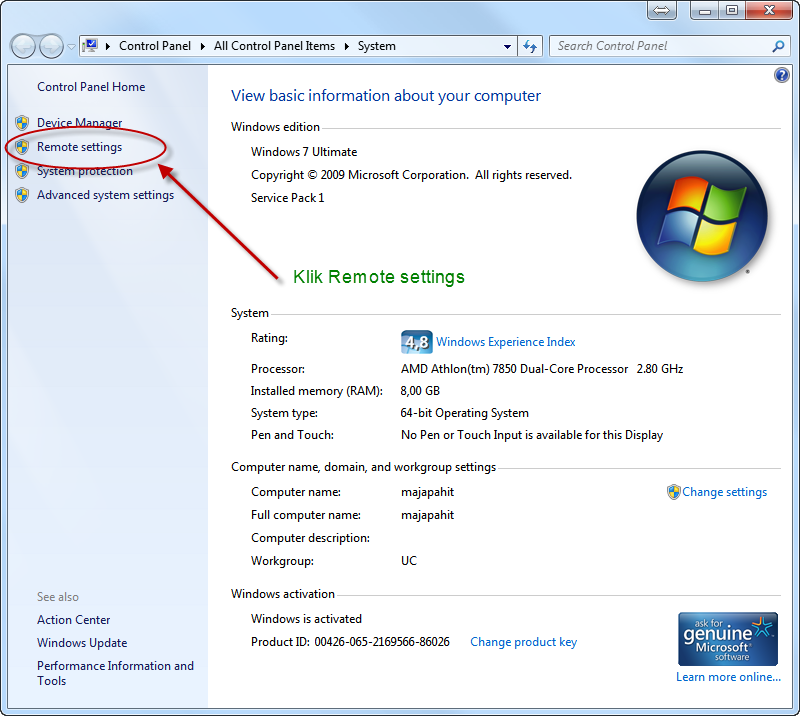
Task: Click the genuine Microsoft software badge
Action: coord(727,638)
